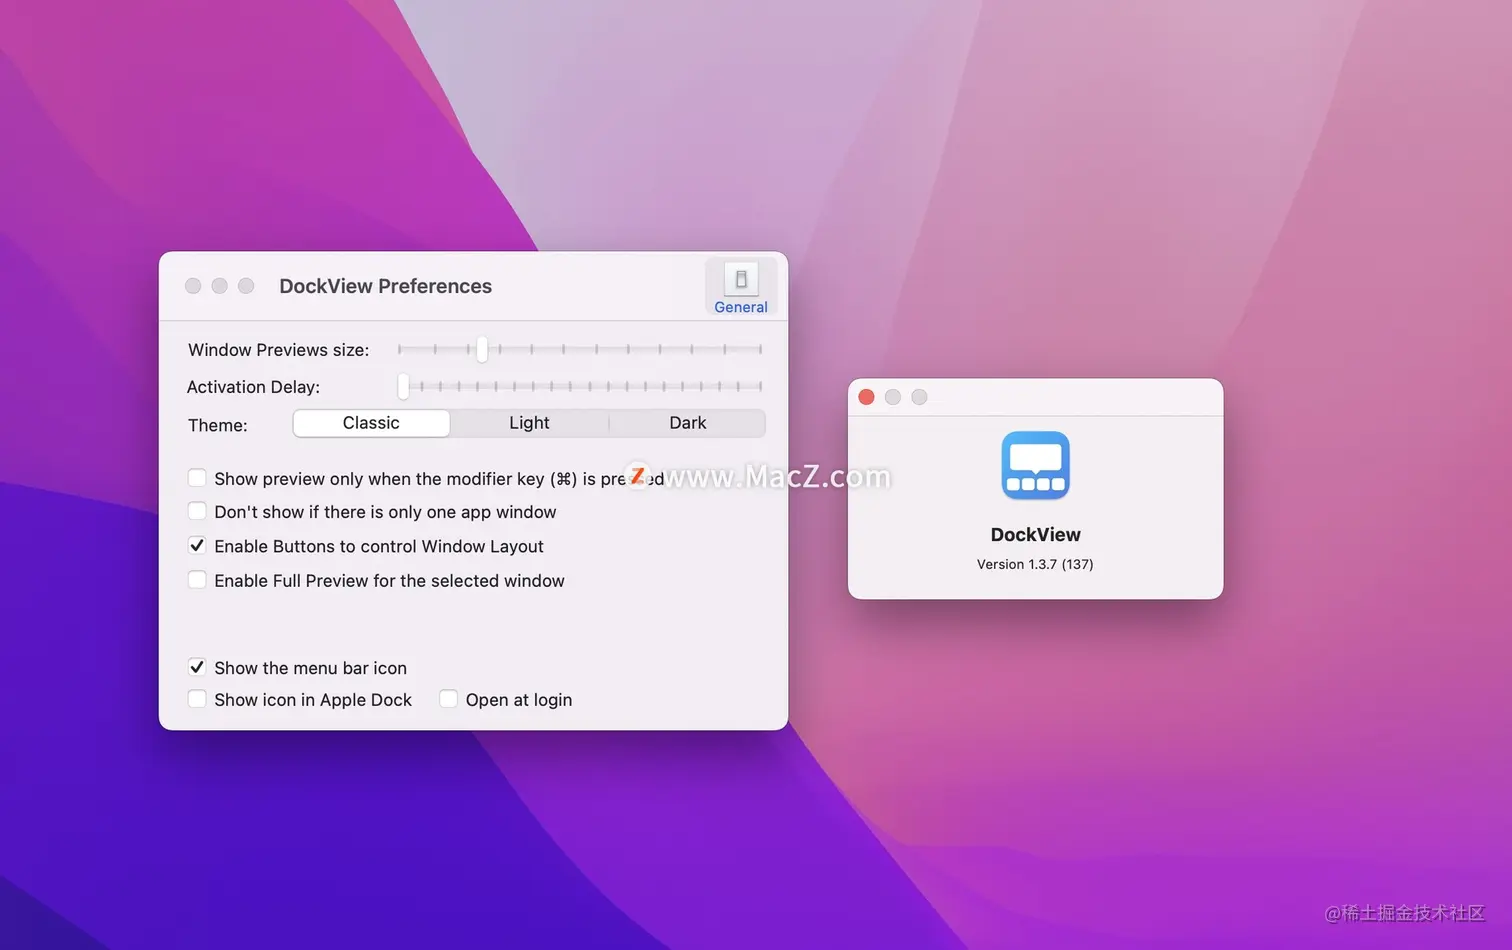Close the DockView About window
Screen dimensions: 1512x950
click(867, 397)
